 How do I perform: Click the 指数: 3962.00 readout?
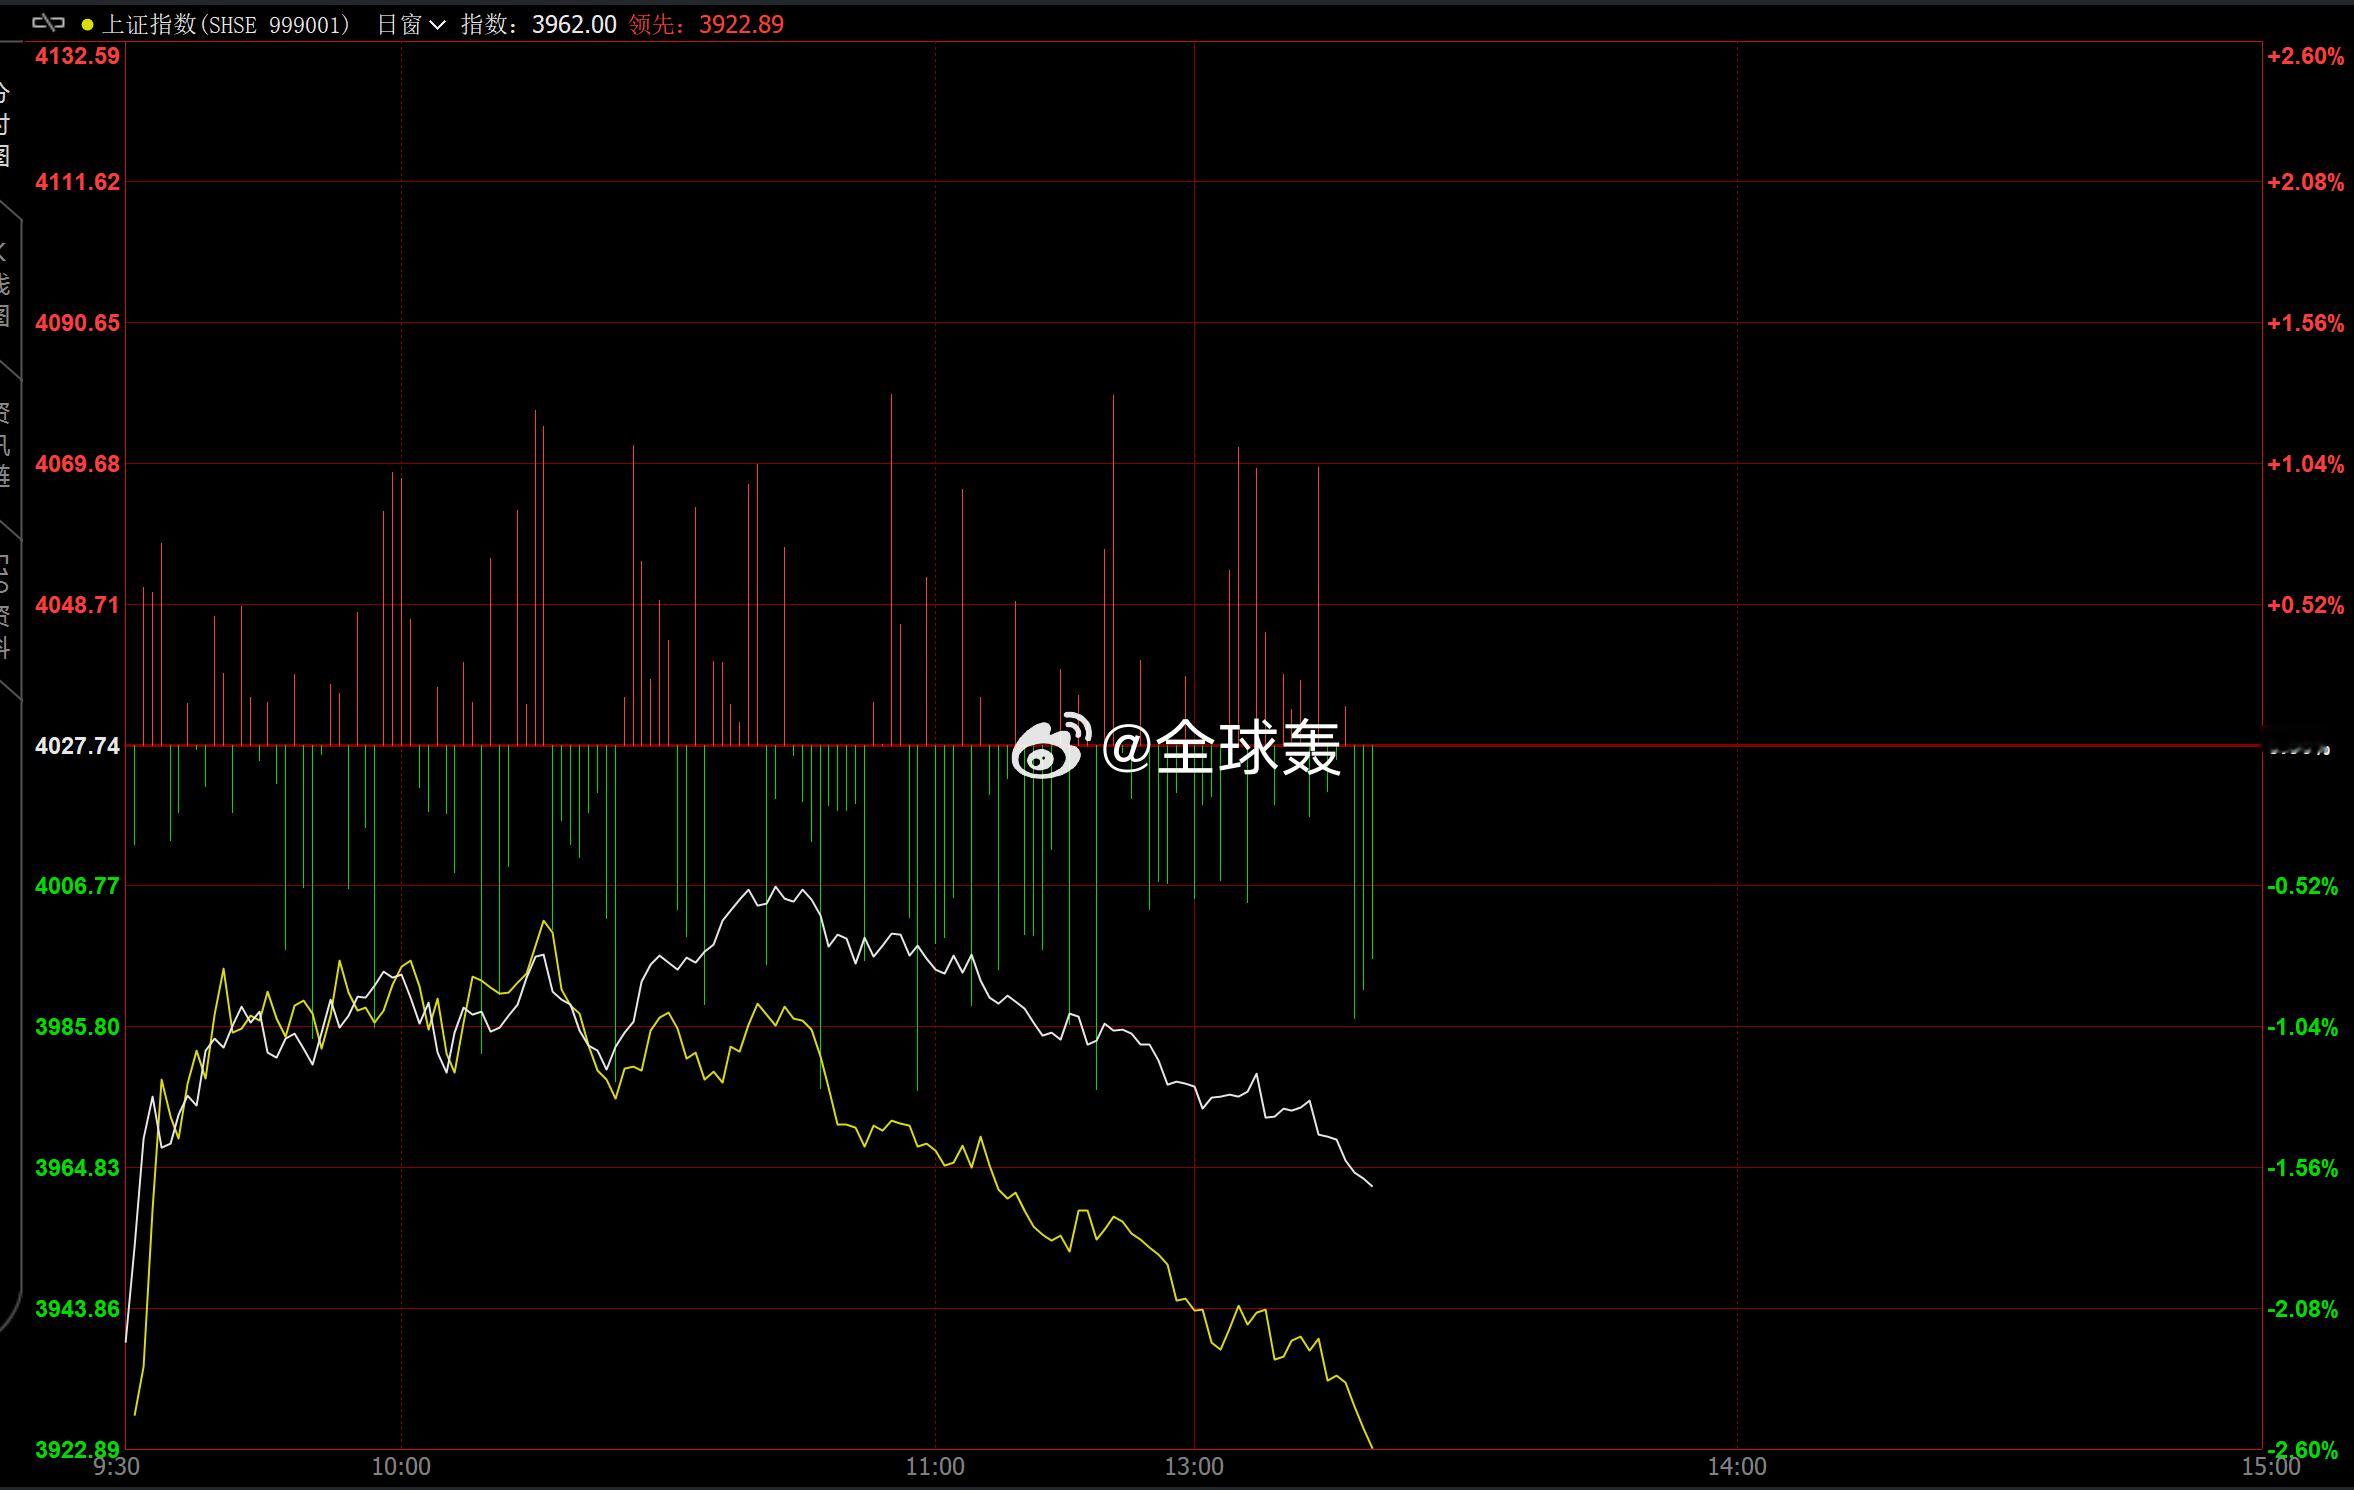click(538, 24)
